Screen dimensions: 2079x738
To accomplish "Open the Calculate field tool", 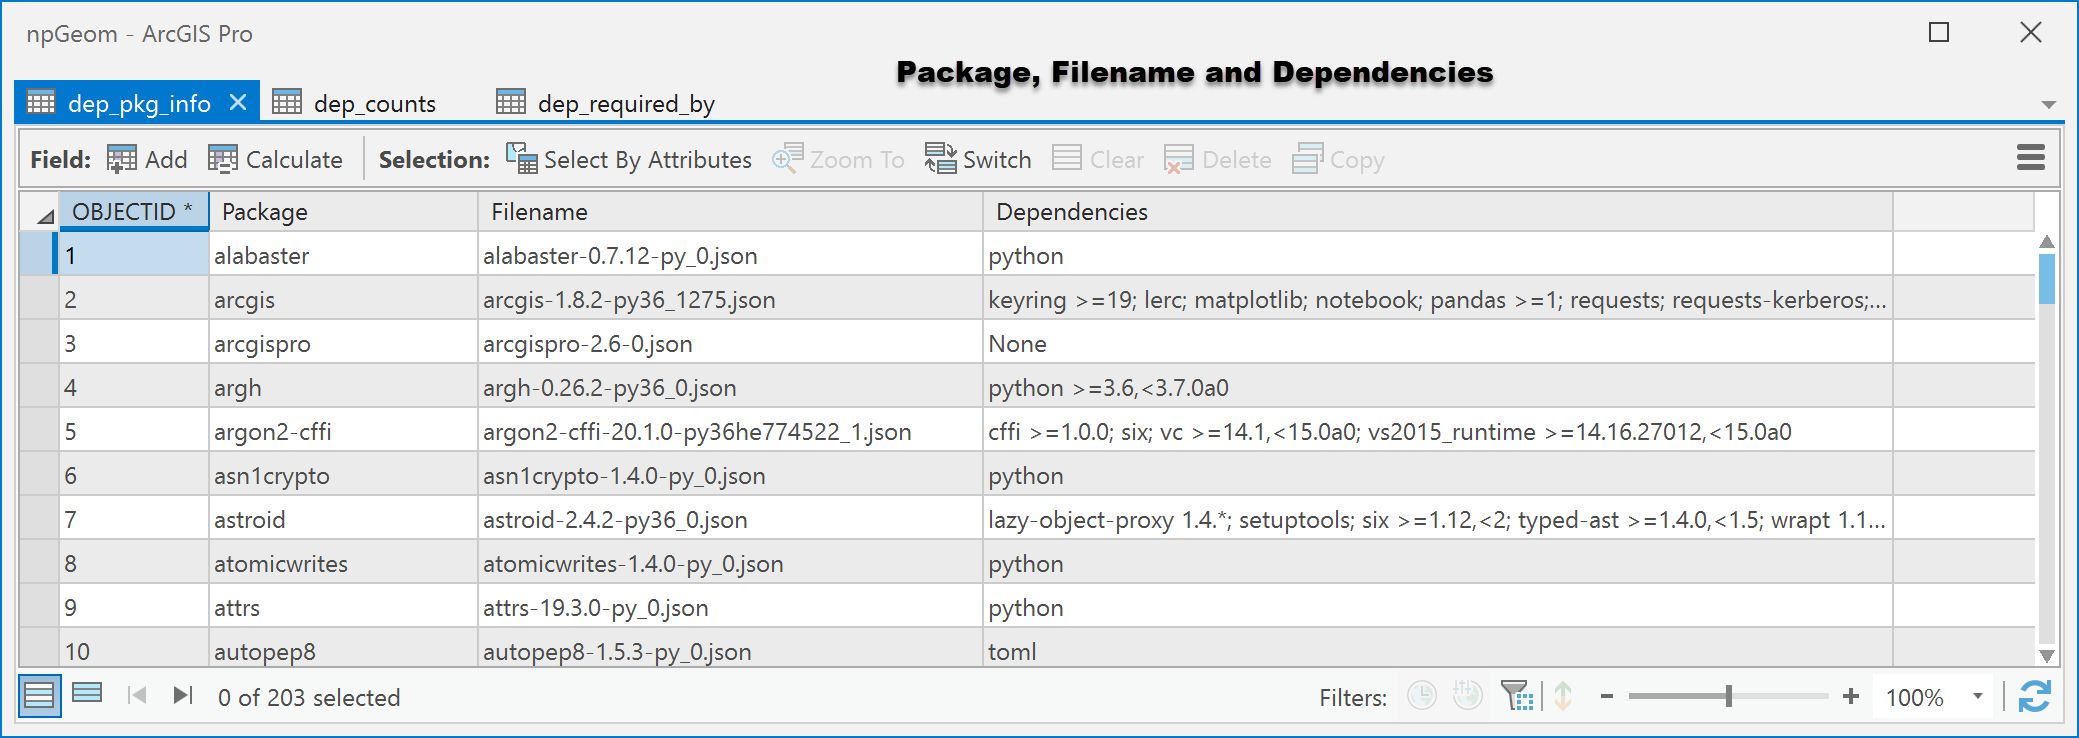I will point(275,159).
